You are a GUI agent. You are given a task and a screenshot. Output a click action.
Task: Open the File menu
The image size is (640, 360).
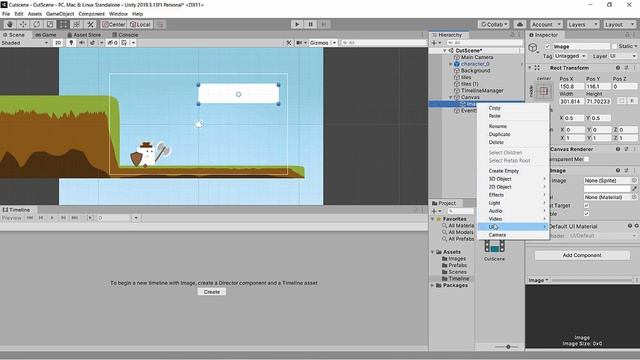click(x=6, y=14)
